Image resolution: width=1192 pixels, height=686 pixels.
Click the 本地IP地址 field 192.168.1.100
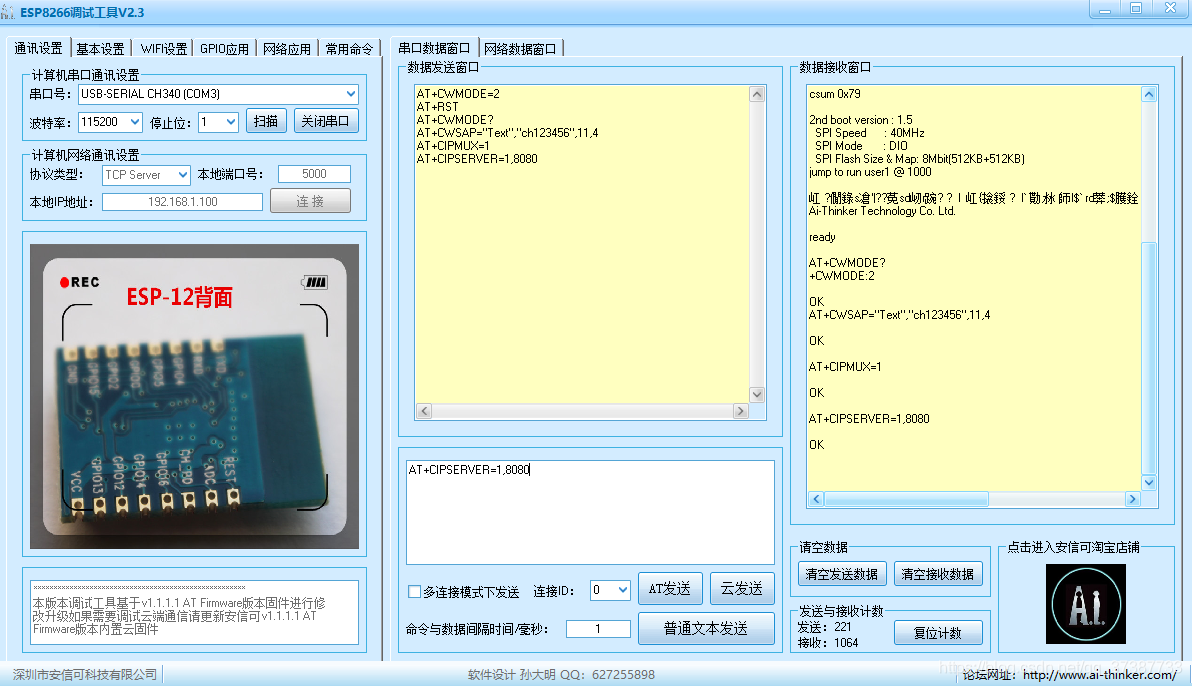pyautogui.click(x=182, y=202)
